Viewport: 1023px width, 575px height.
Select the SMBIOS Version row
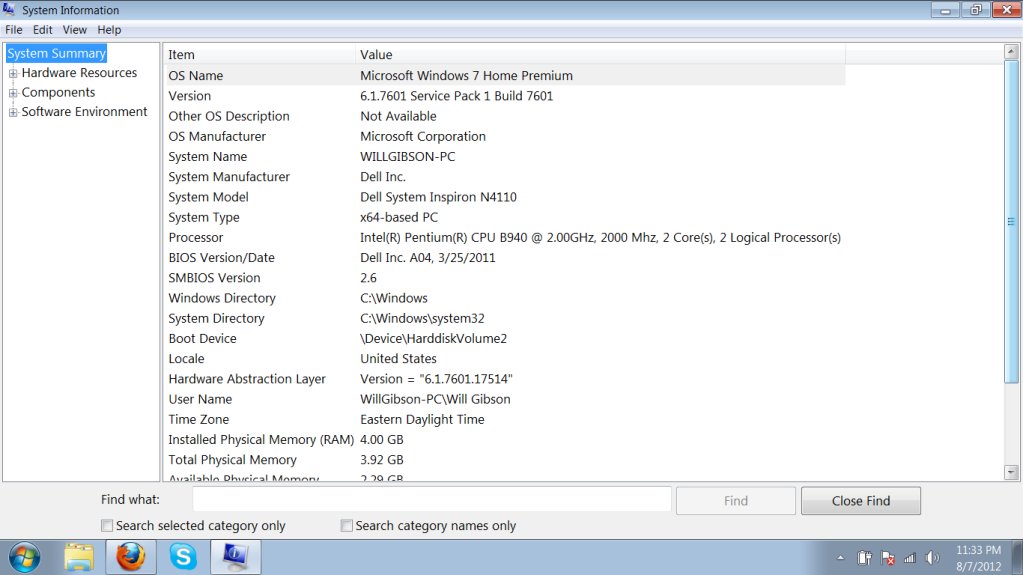click(x=506, y=278)
